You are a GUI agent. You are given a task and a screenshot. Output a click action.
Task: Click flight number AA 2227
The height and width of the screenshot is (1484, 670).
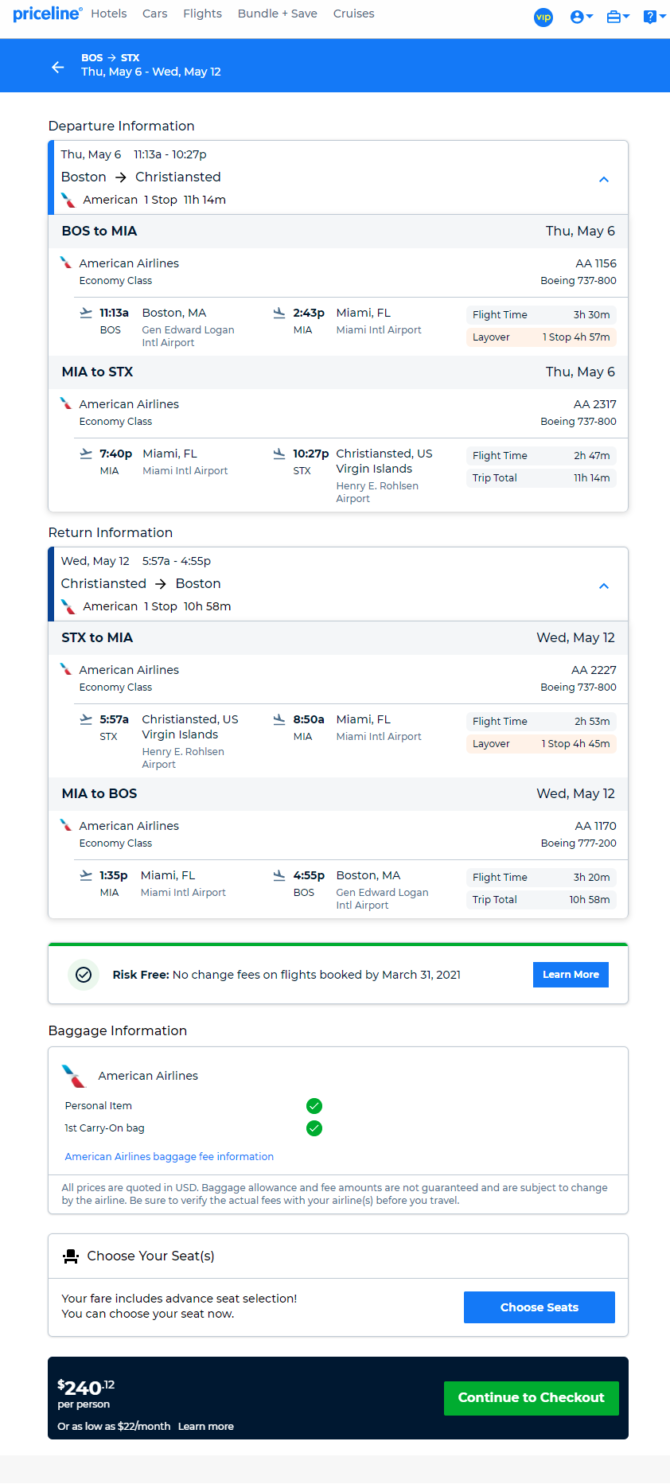click(594, 670)
